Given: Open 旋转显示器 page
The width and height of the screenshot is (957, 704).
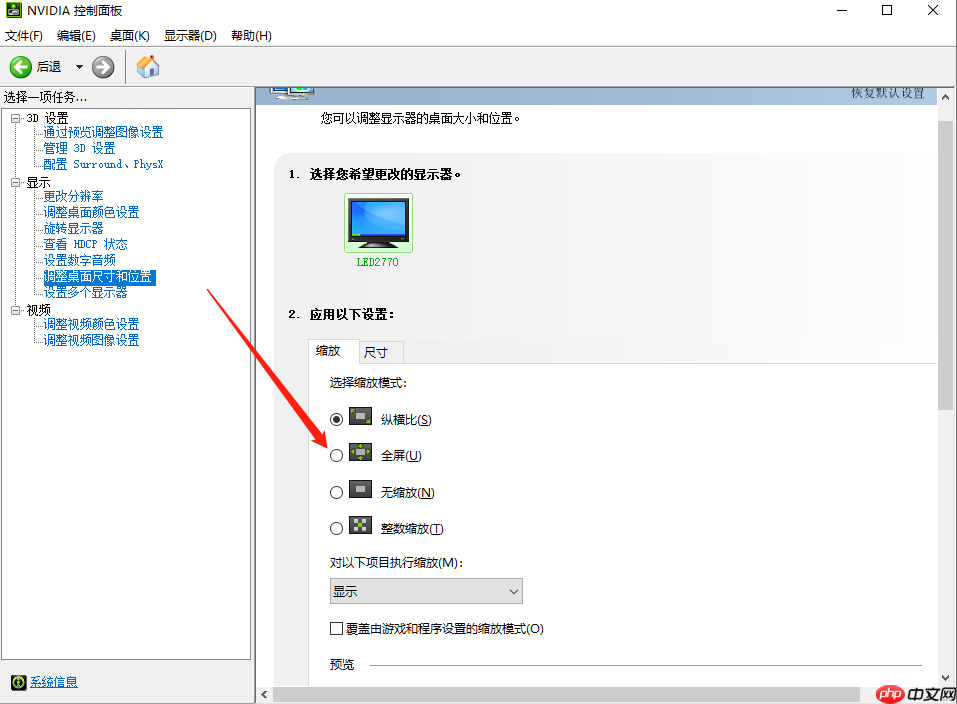Looking at the screenshot, I should click(73, 228).
